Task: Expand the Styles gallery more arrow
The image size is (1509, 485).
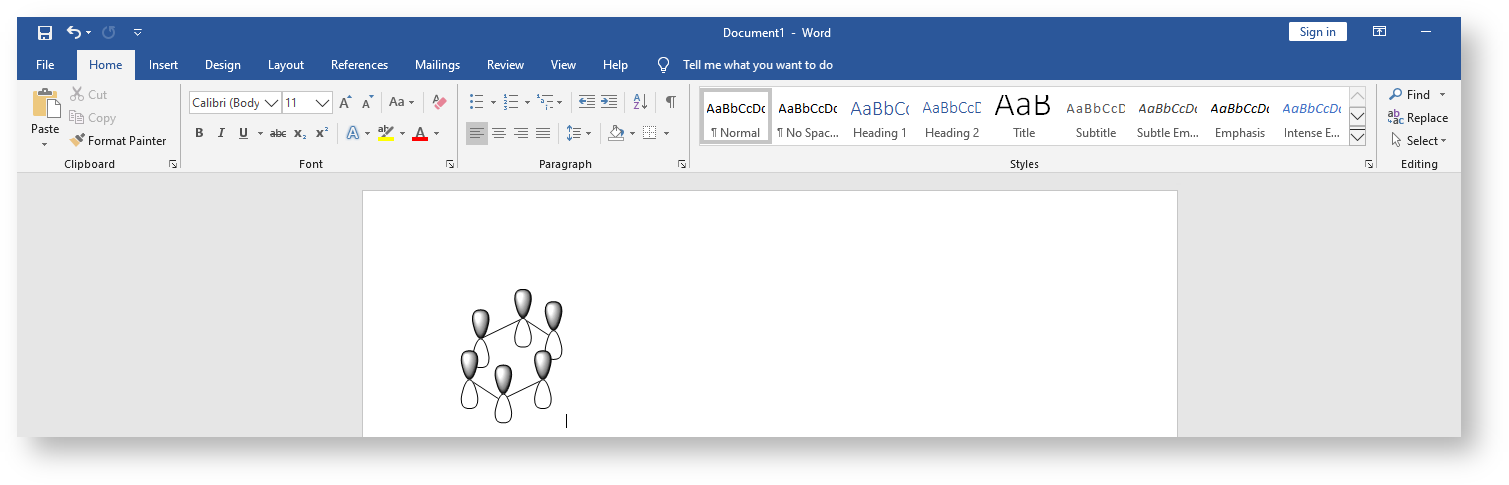Action: pyautogui.click(x=1357, y=137)
